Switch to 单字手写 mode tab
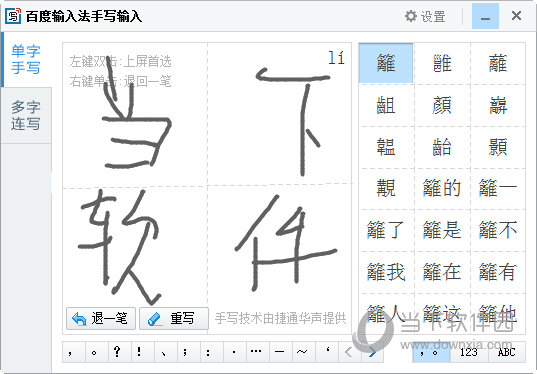Viewport: 537px width, 374px height. [26, 59]
